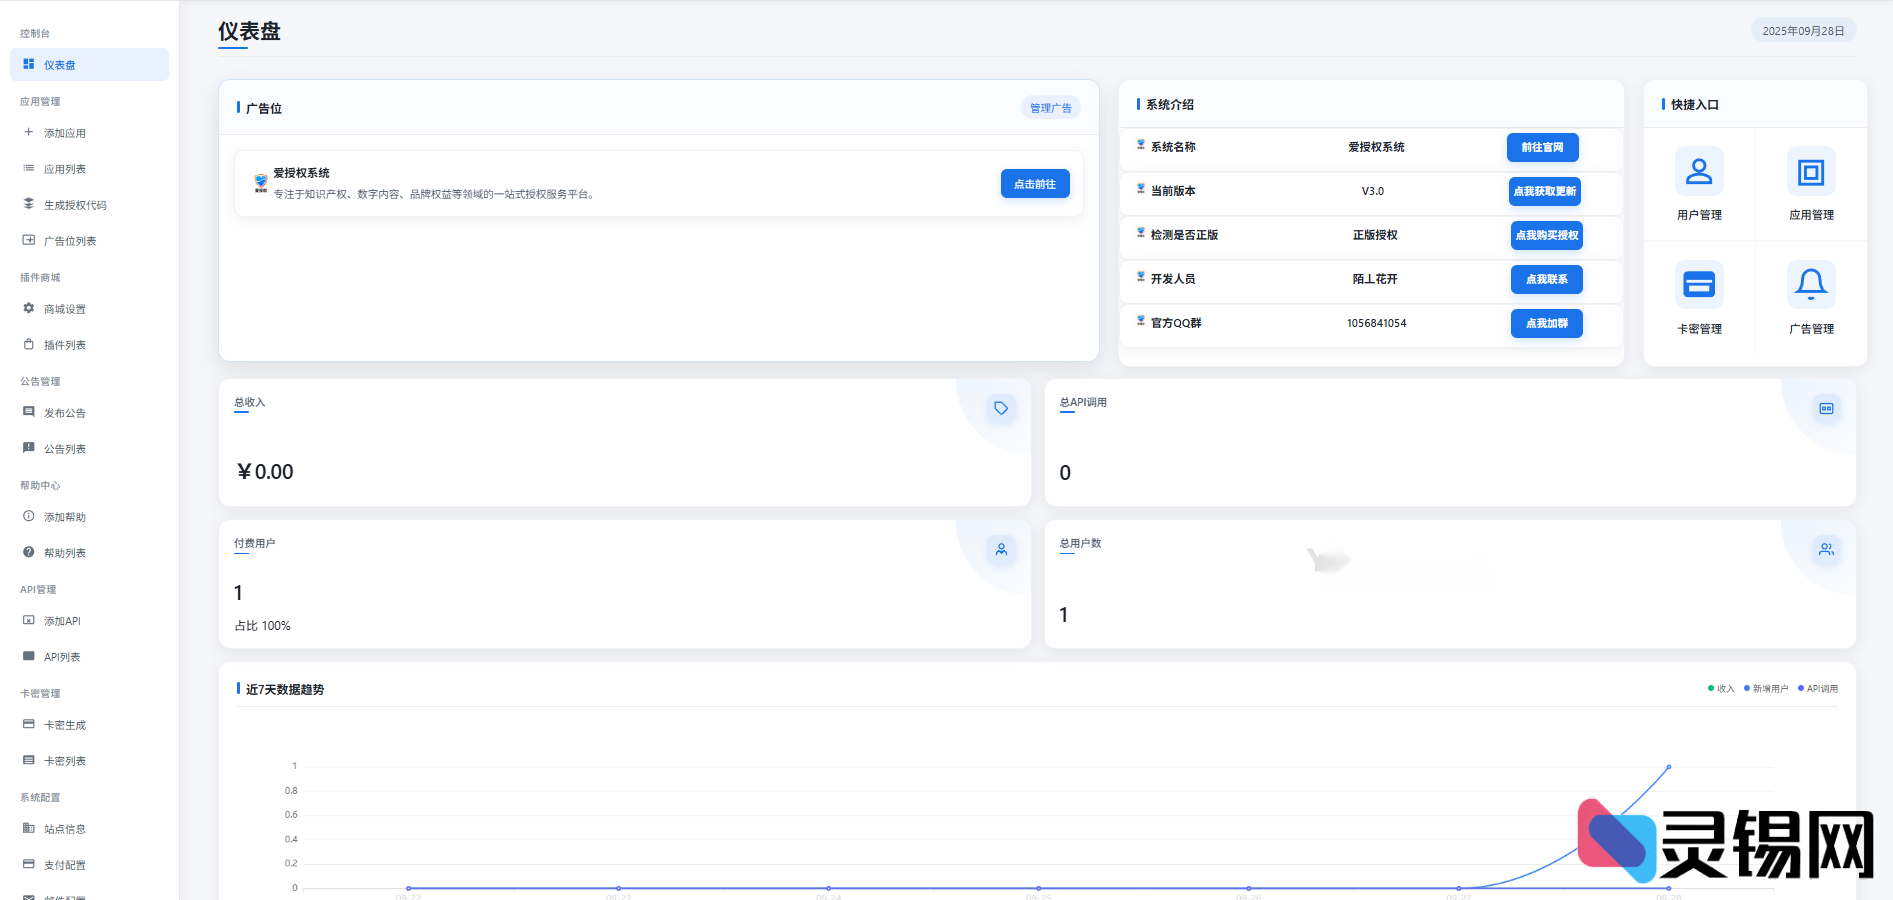Click the icon on 总API调用 card
Screen dimensions: 1893x900
tap(1826, 408)
